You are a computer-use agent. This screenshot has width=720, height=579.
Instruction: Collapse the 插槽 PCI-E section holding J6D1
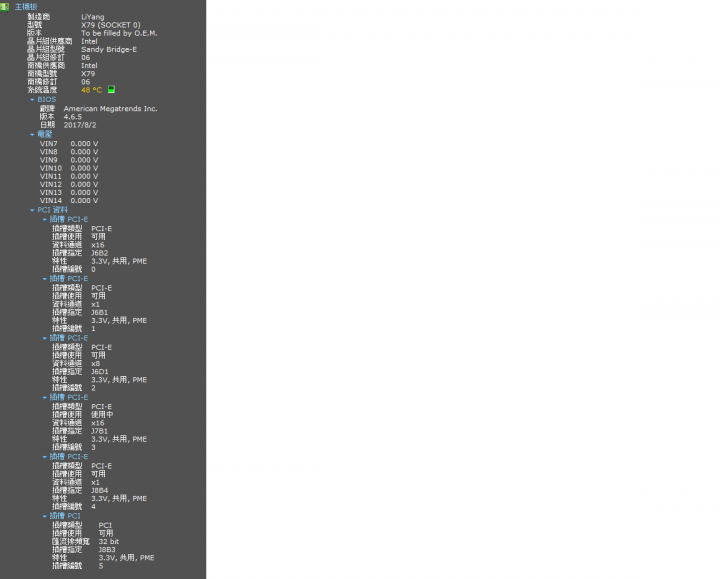pyautogui.click(x=45, y=338)
